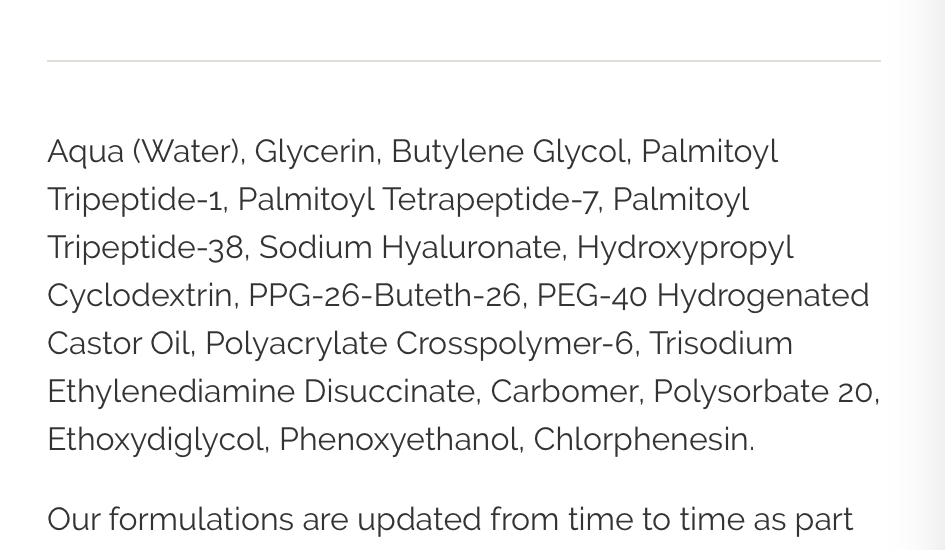The image size is (945, 550).
Task: Click the Chlorphenesin ingredient
Action: [x=641, y=440]
